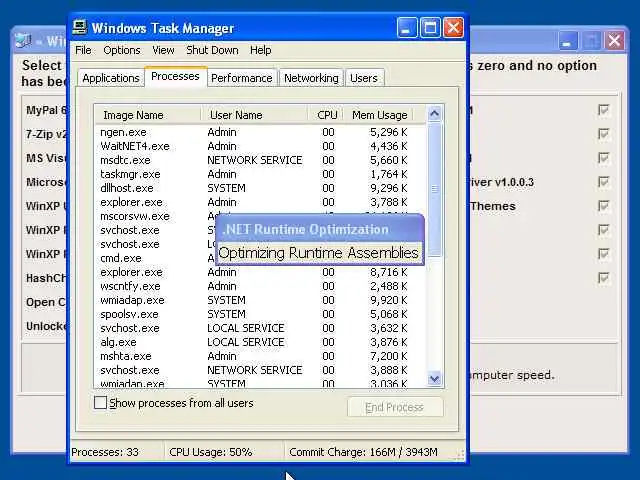Select the HashCh entry in background window
Screen dimensions: 640x480
tap(46, 278)
